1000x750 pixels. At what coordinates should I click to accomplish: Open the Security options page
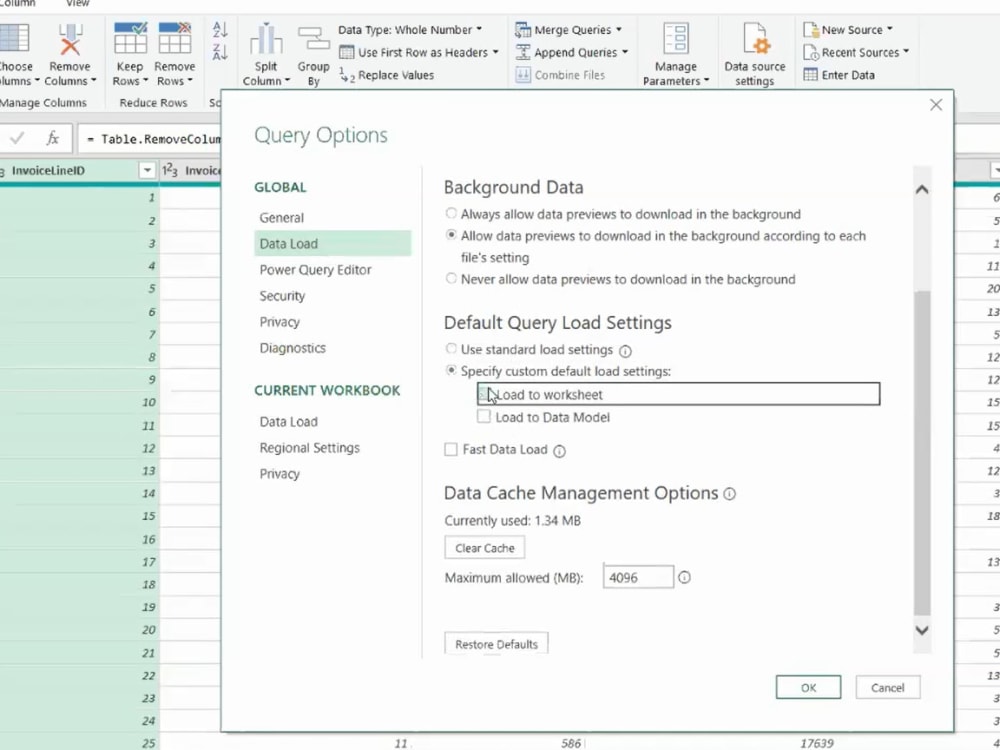[x=282, y=296]
